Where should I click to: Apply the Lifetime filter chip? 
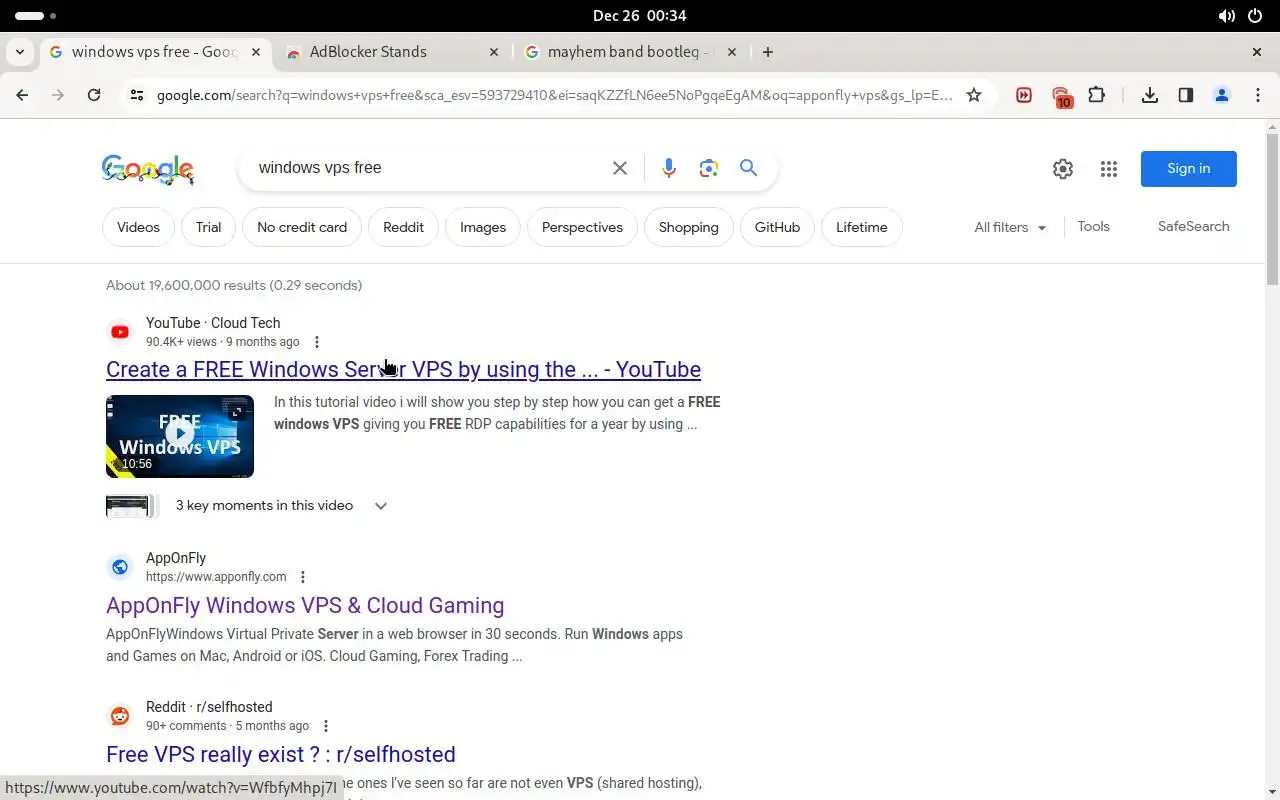tap(862, 227)
